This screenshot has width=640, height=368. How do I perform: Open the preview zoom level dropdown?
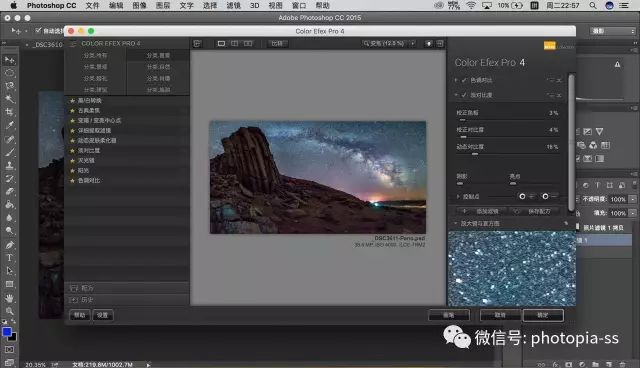click(x=413, y=43)
